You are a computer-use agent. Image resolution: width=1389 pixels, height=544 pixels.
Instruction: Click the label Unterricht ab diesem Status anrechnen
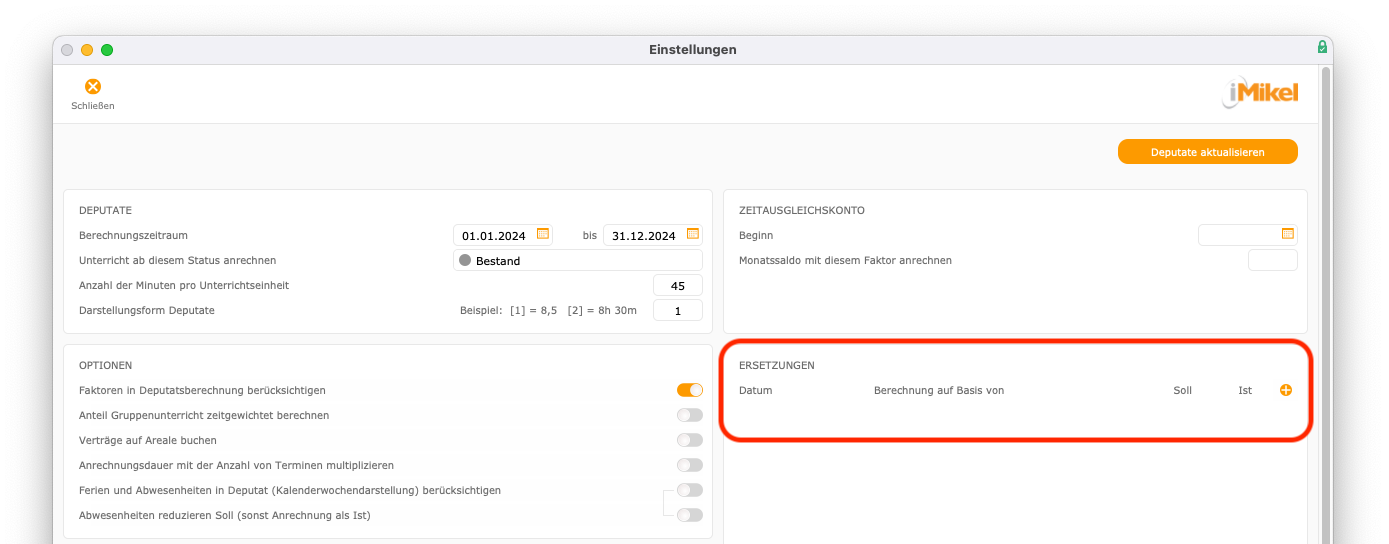(x=177, y=260)
